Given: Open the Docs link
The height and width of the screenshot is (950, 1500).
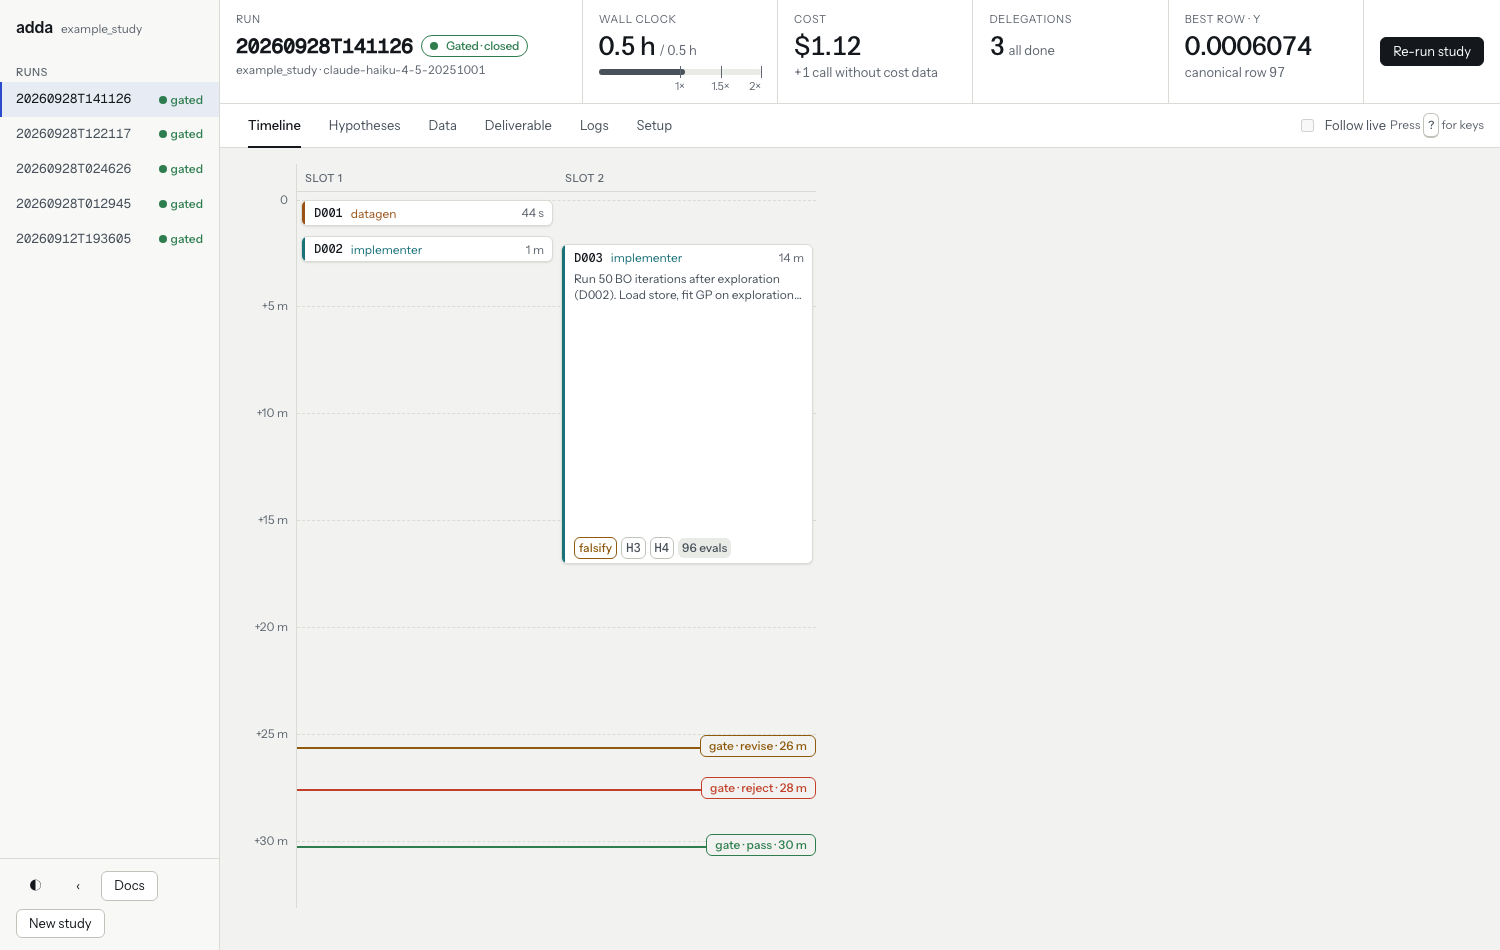Looking at the screenshot, I should (129, 885).
